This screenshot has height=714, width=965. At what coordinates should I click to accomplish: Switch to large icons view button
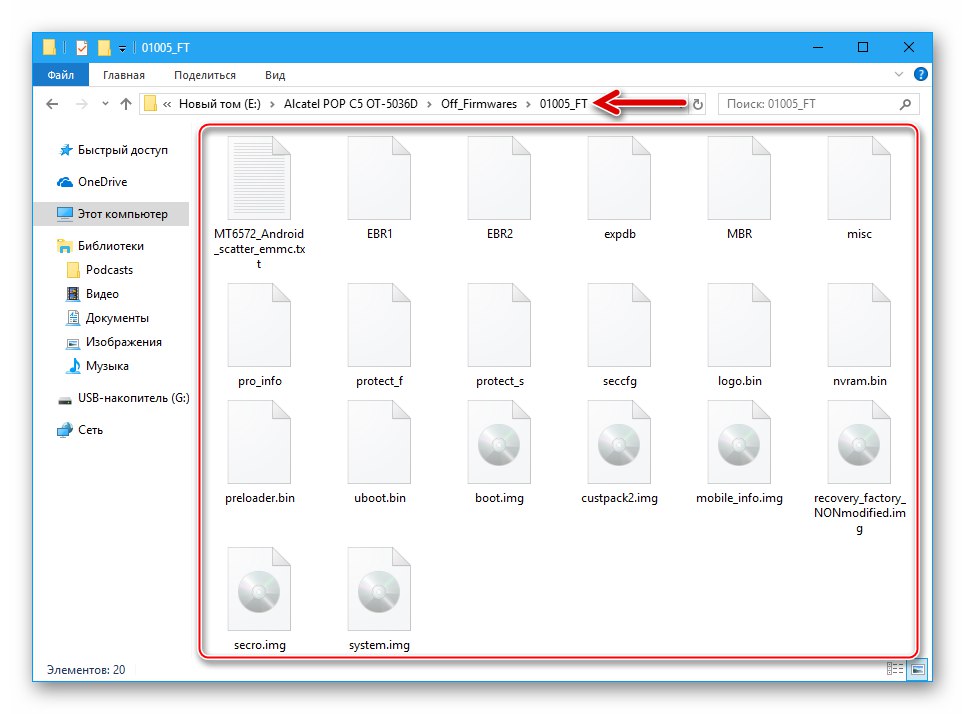[918, 669]
